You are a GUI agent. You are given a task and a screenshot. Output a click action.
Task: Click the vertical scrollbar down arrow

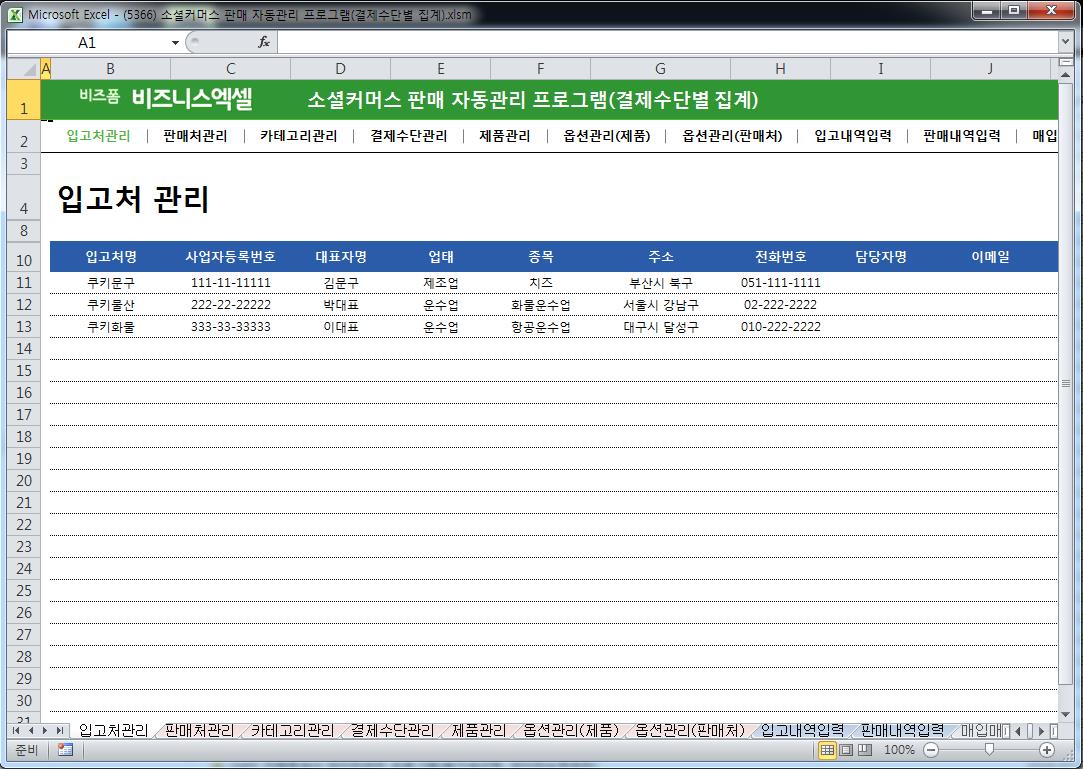1065,714
